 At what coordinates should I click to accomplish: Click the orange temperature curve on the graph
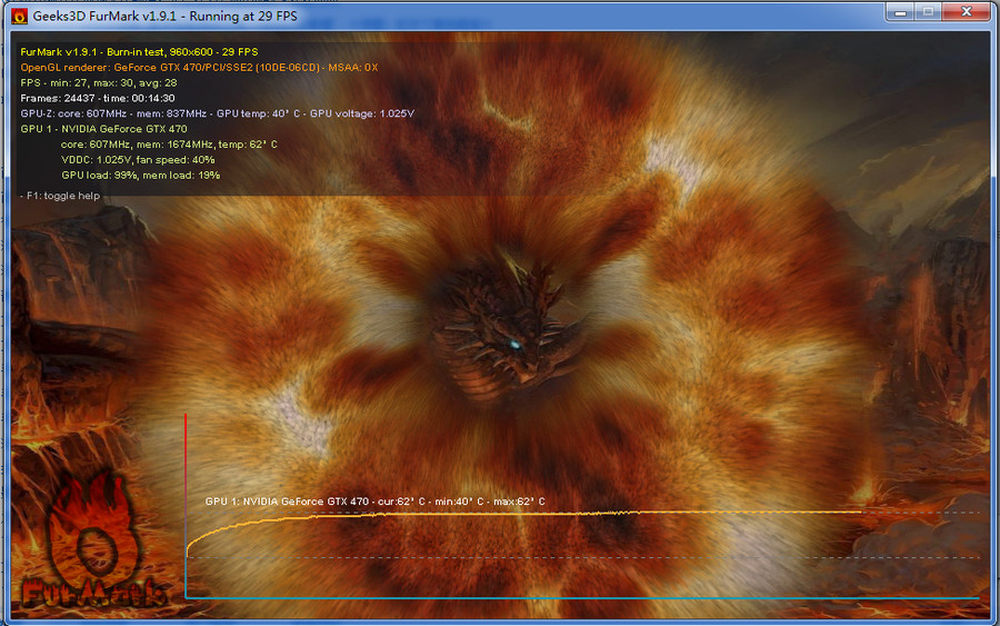click(x=523, y=513)
